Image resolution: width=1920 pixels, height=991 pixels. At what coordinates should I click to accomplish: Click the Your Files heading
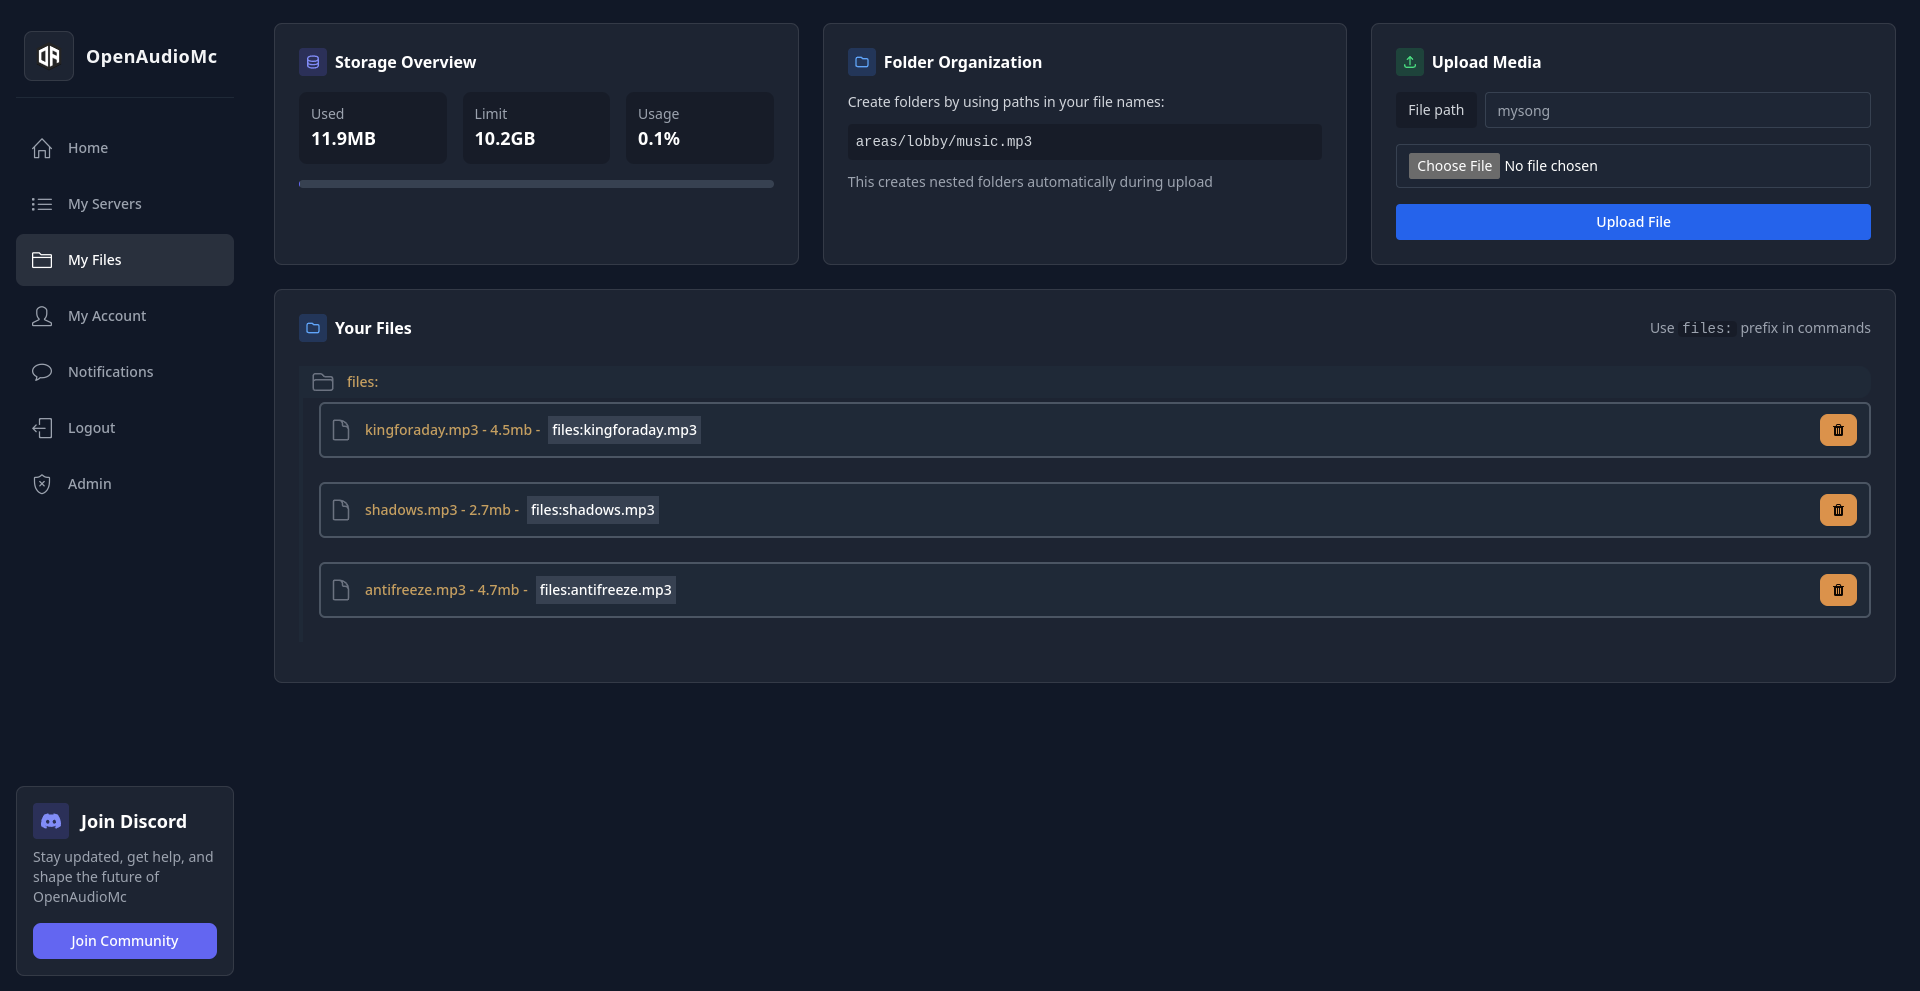click(x=373, y=328)
